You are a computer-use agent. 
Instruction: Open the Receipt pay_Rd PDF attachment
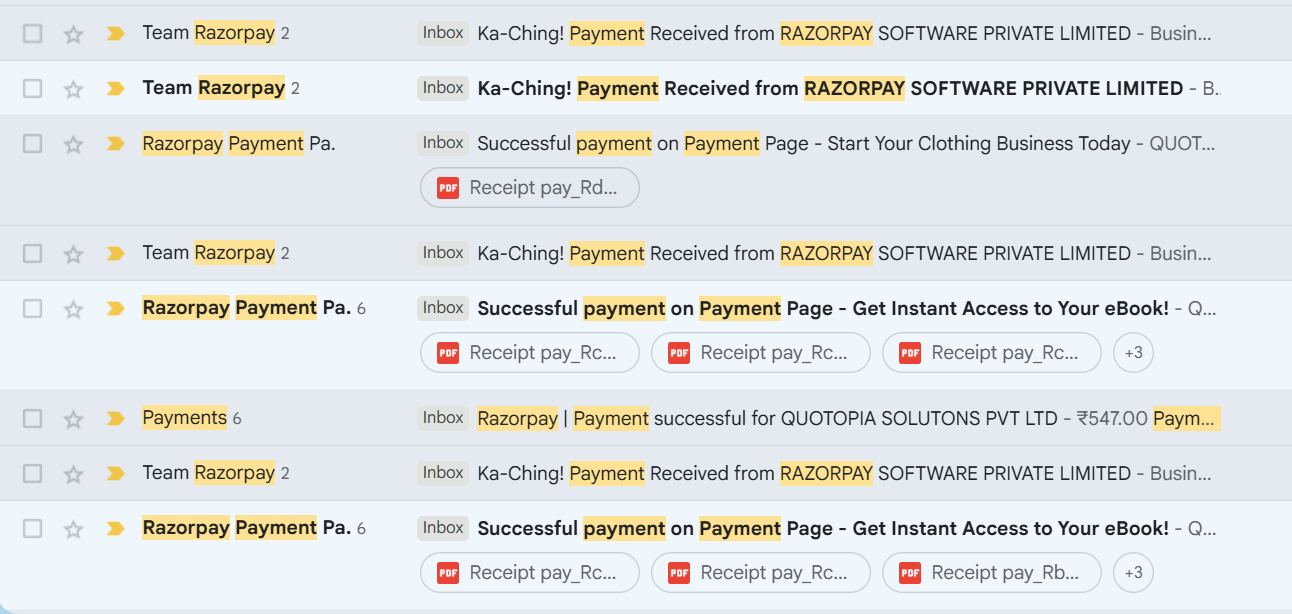coord(530,188)
